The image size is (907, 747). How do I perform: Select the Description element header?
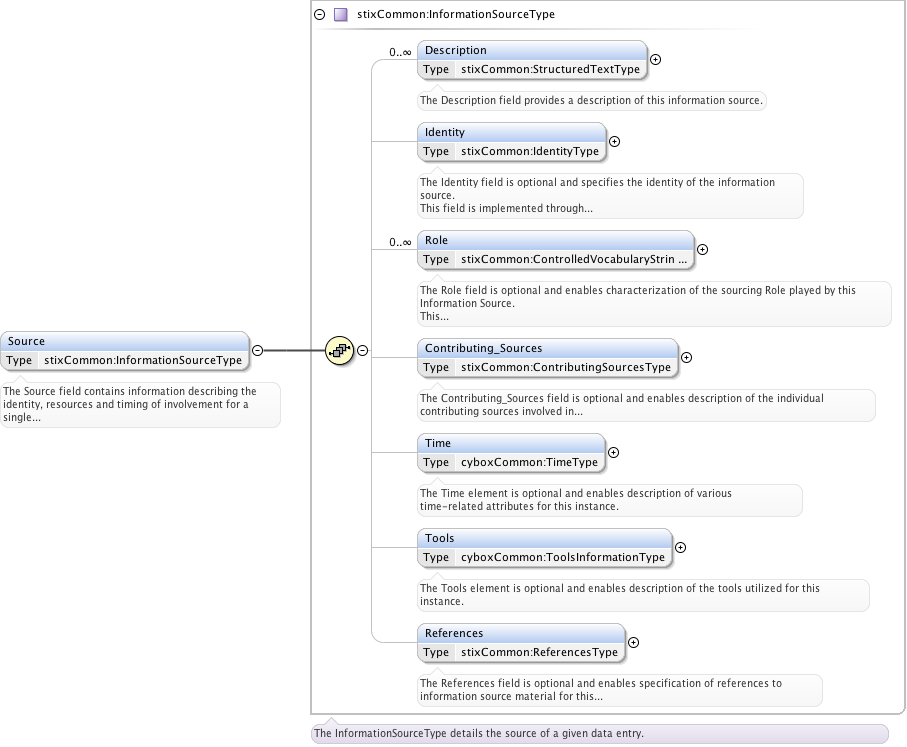click(532, 50)
